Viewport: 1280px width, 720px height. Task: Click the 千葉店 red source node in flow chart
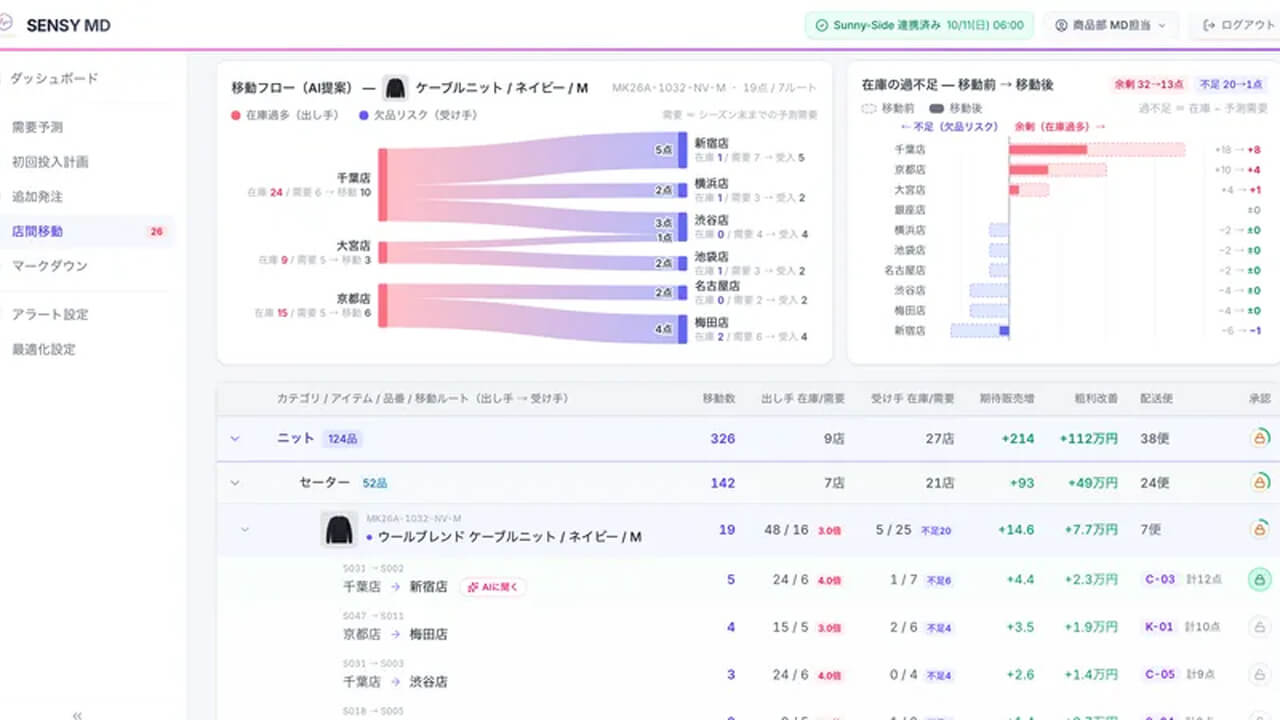pyautogui.click(x=382, y=185)
